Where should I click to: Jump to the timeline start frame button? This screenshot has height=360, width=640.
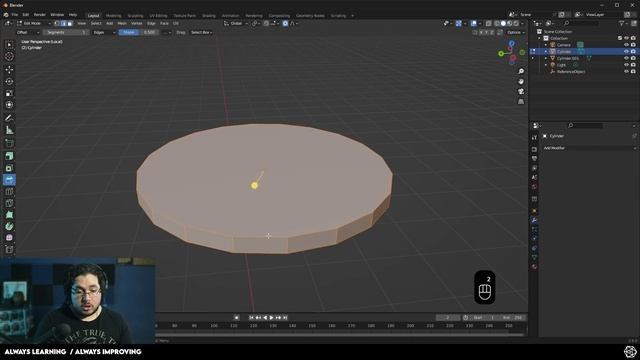(251, 318)
